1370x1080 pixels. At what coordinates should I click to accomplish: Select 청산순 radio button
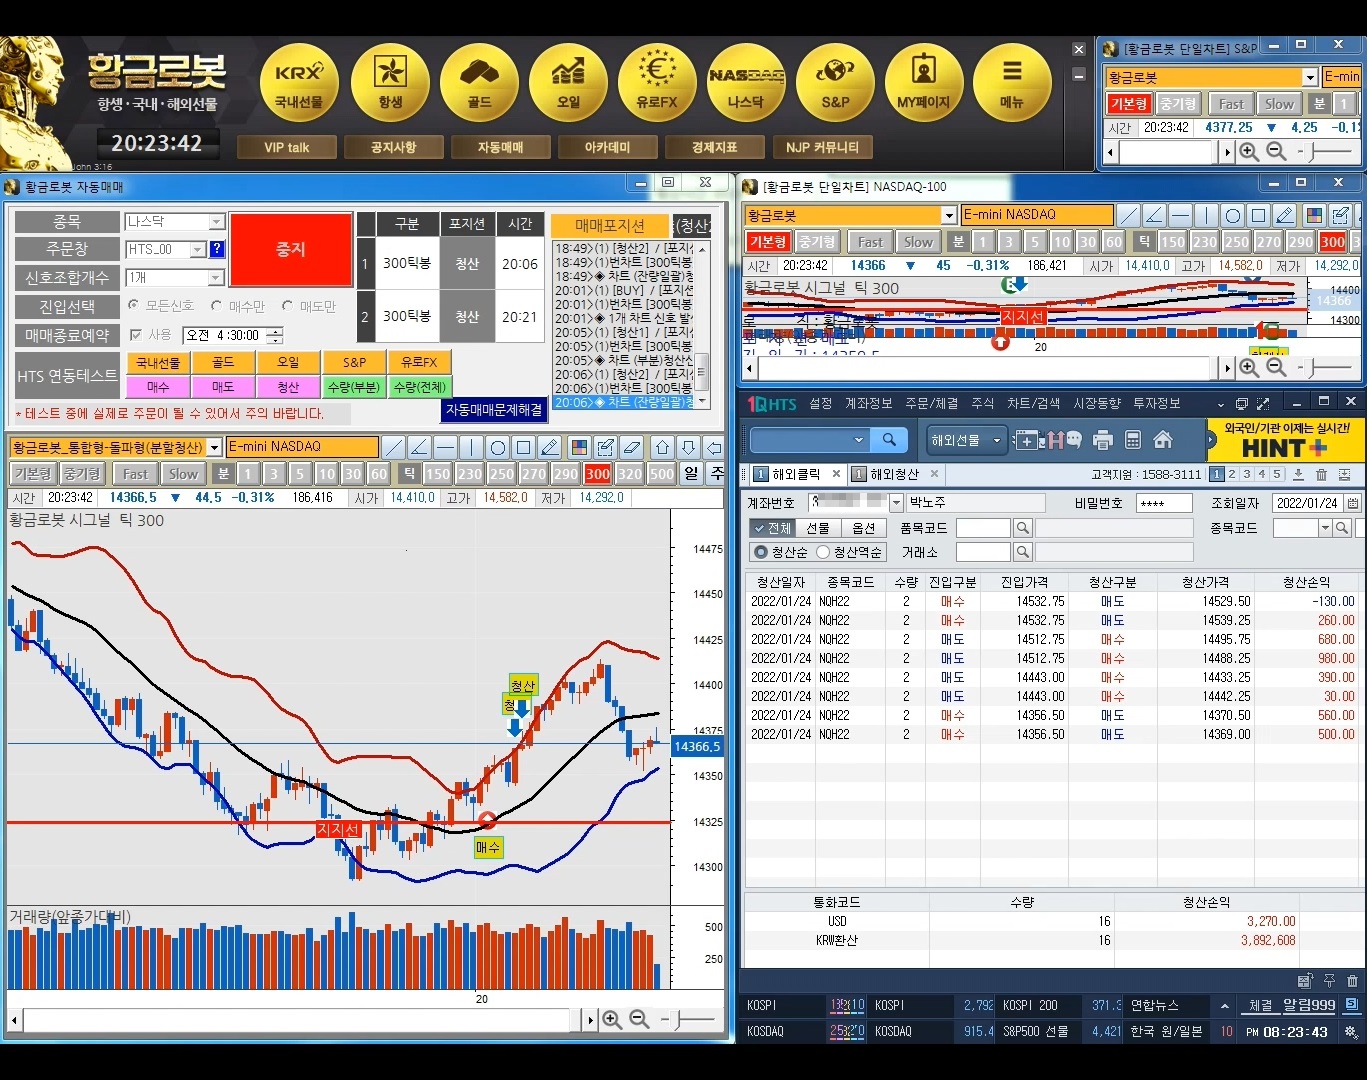click(x=761, y=552)
